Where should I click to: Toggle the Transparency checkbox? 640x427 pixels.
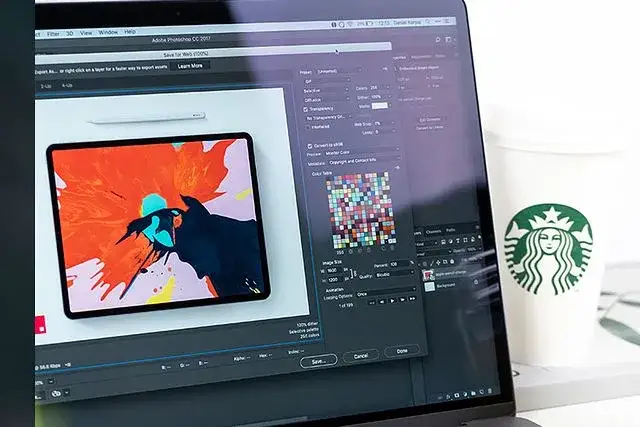(307, 108)
